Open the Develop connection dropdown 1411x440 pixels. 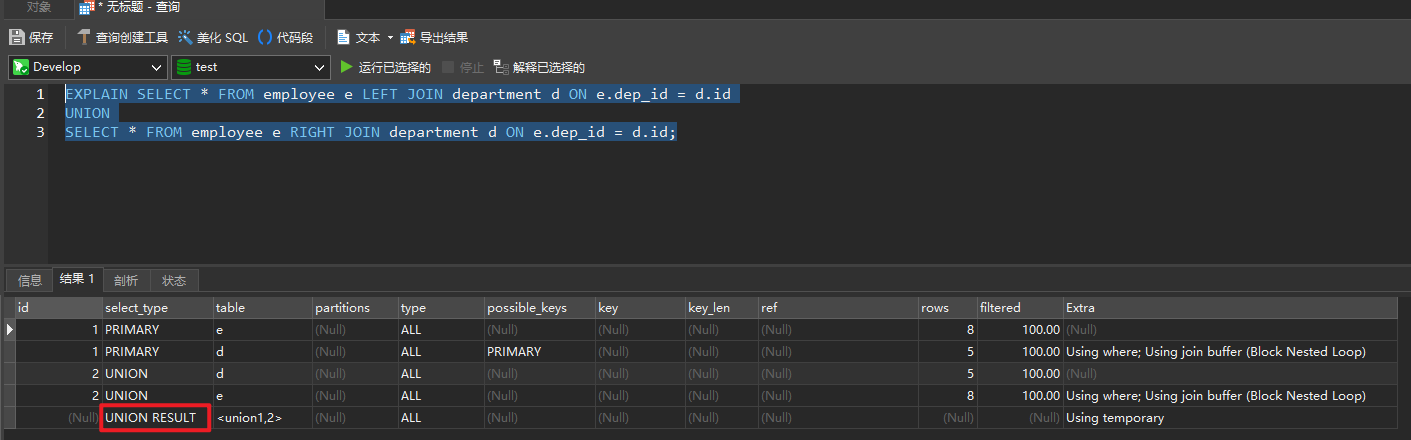coord(87,68)
